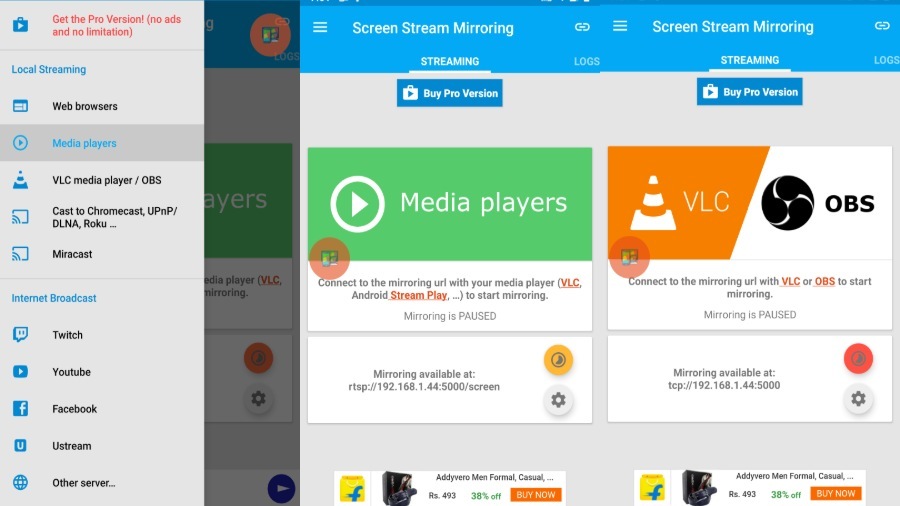The image size is (900, 506).
Task: Follow the Stream Play link in instructions
Action: 419,295
